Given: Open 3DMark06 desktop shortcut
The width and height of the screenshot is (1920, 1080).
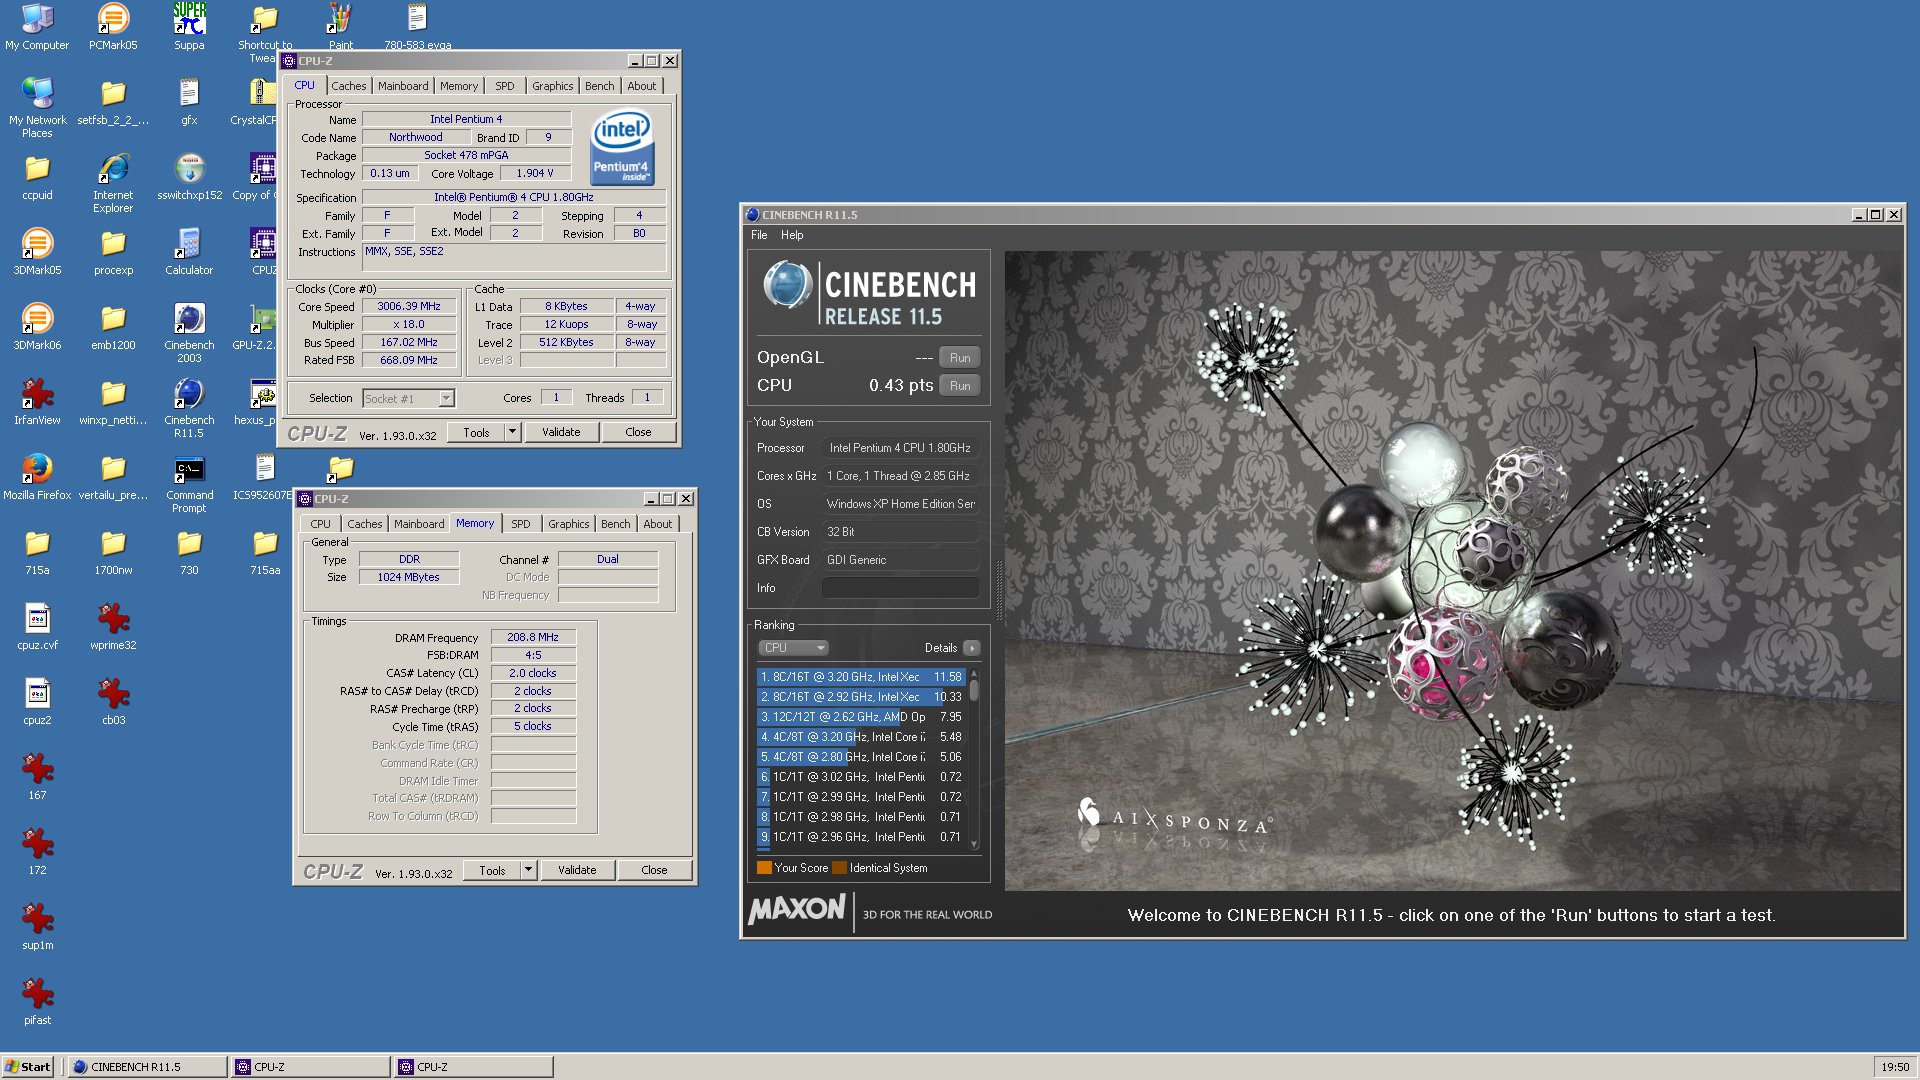Looking at the screenshot, I should (37, 327).
